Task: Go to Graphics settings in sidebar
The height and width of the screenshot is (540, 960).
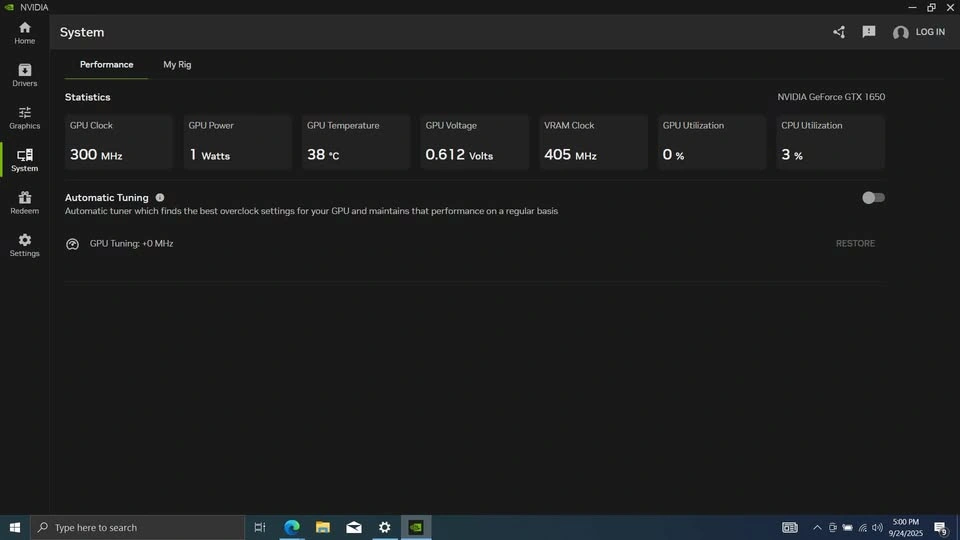Action: point(24,117)
